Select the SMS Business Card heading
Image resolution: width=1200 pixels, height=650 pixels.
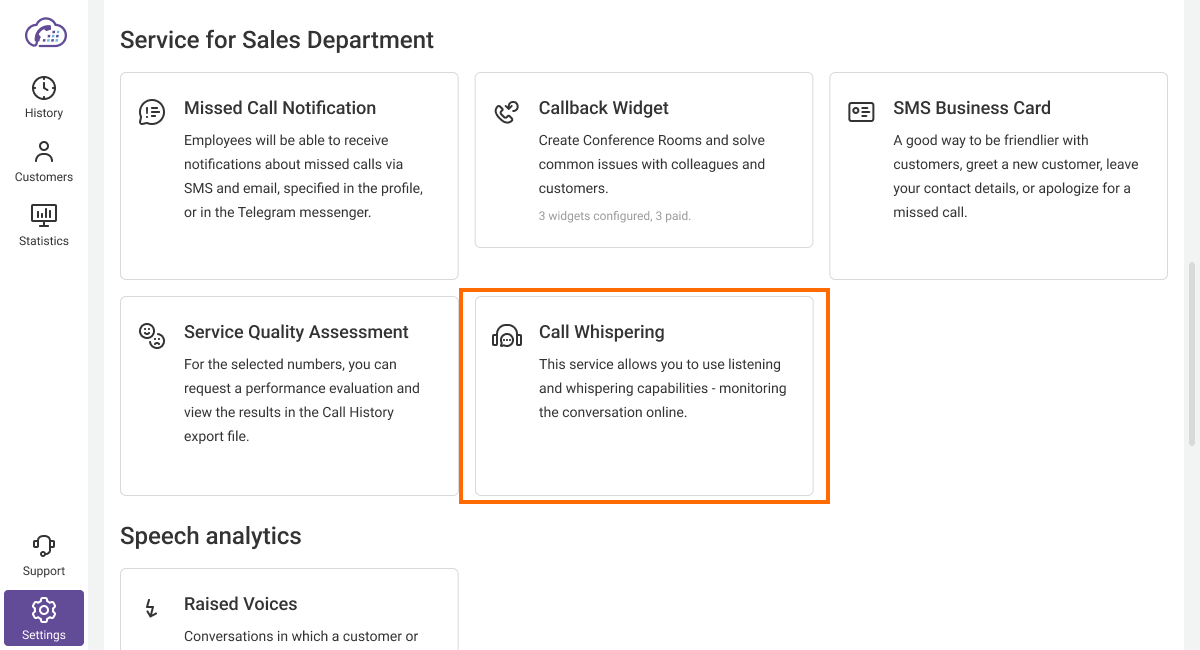972,108
